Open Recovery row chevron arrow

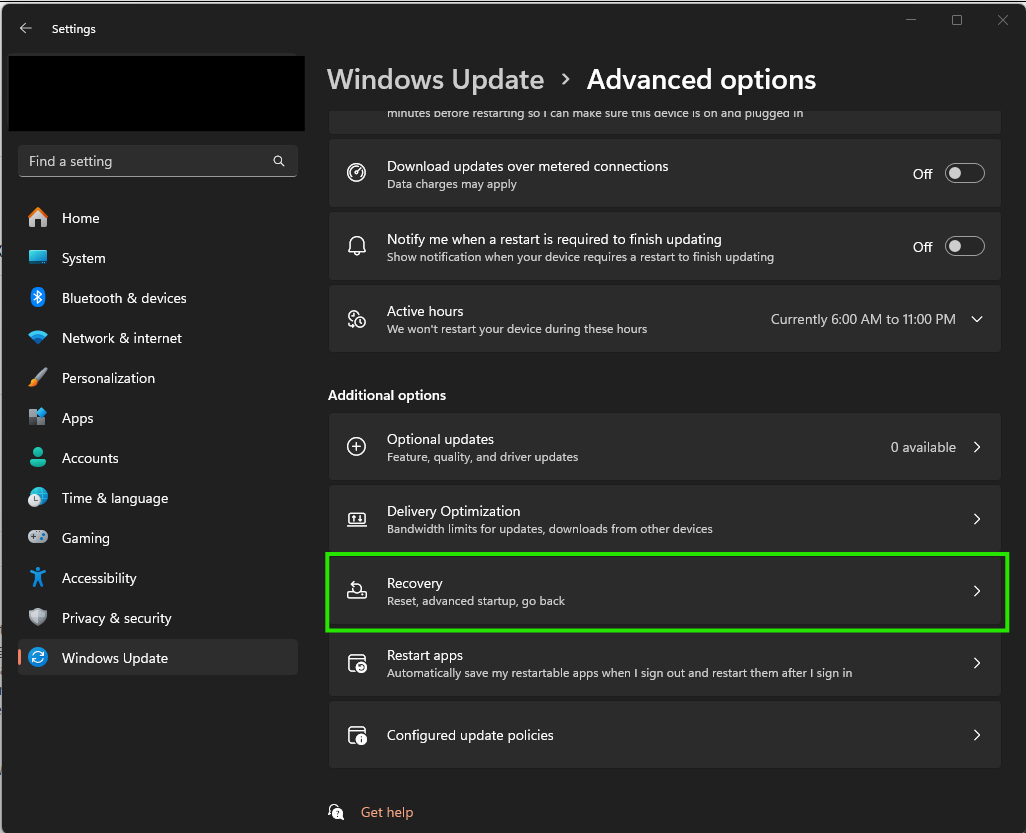pos(977,591)
